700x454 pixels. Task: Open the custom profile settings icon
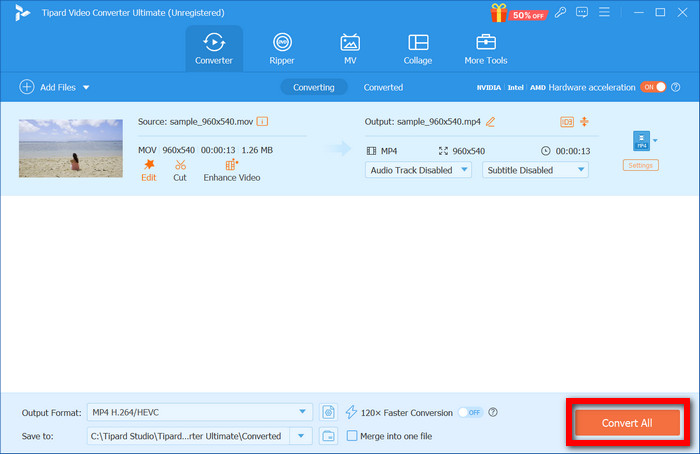(329, 412)
